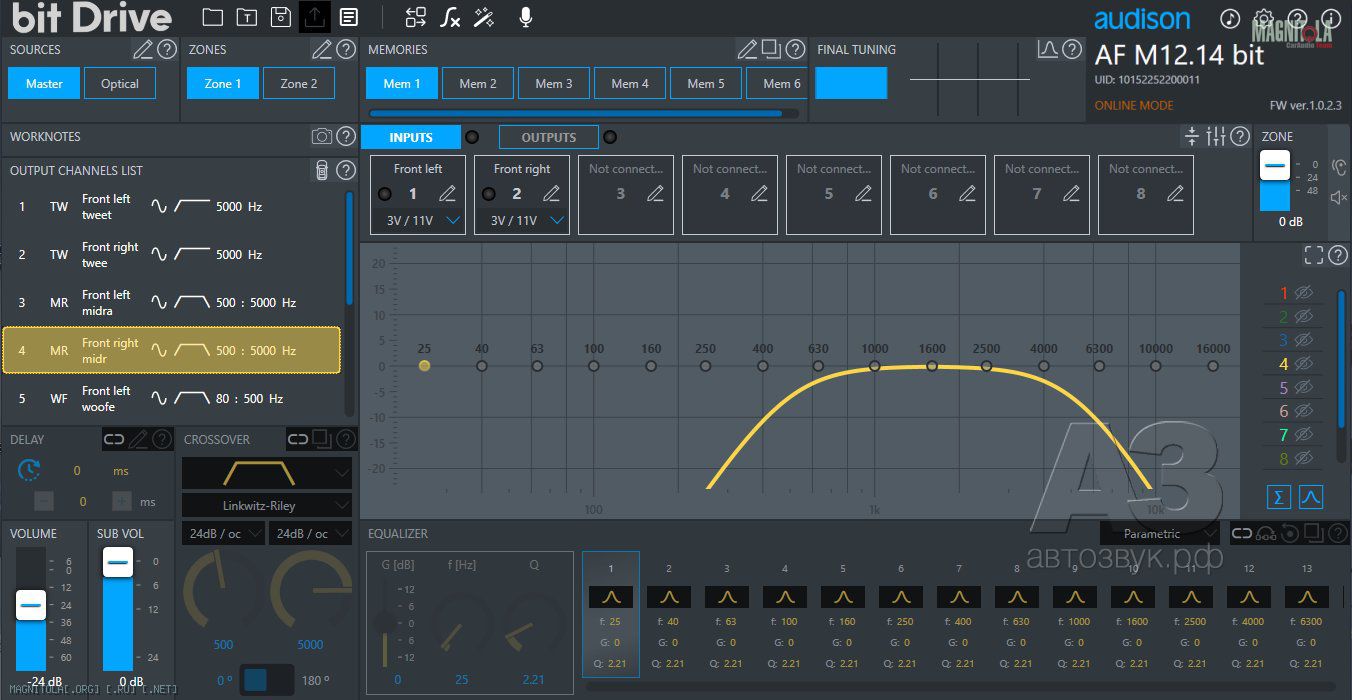Open Zones help question mark icon

click(346, 49)
